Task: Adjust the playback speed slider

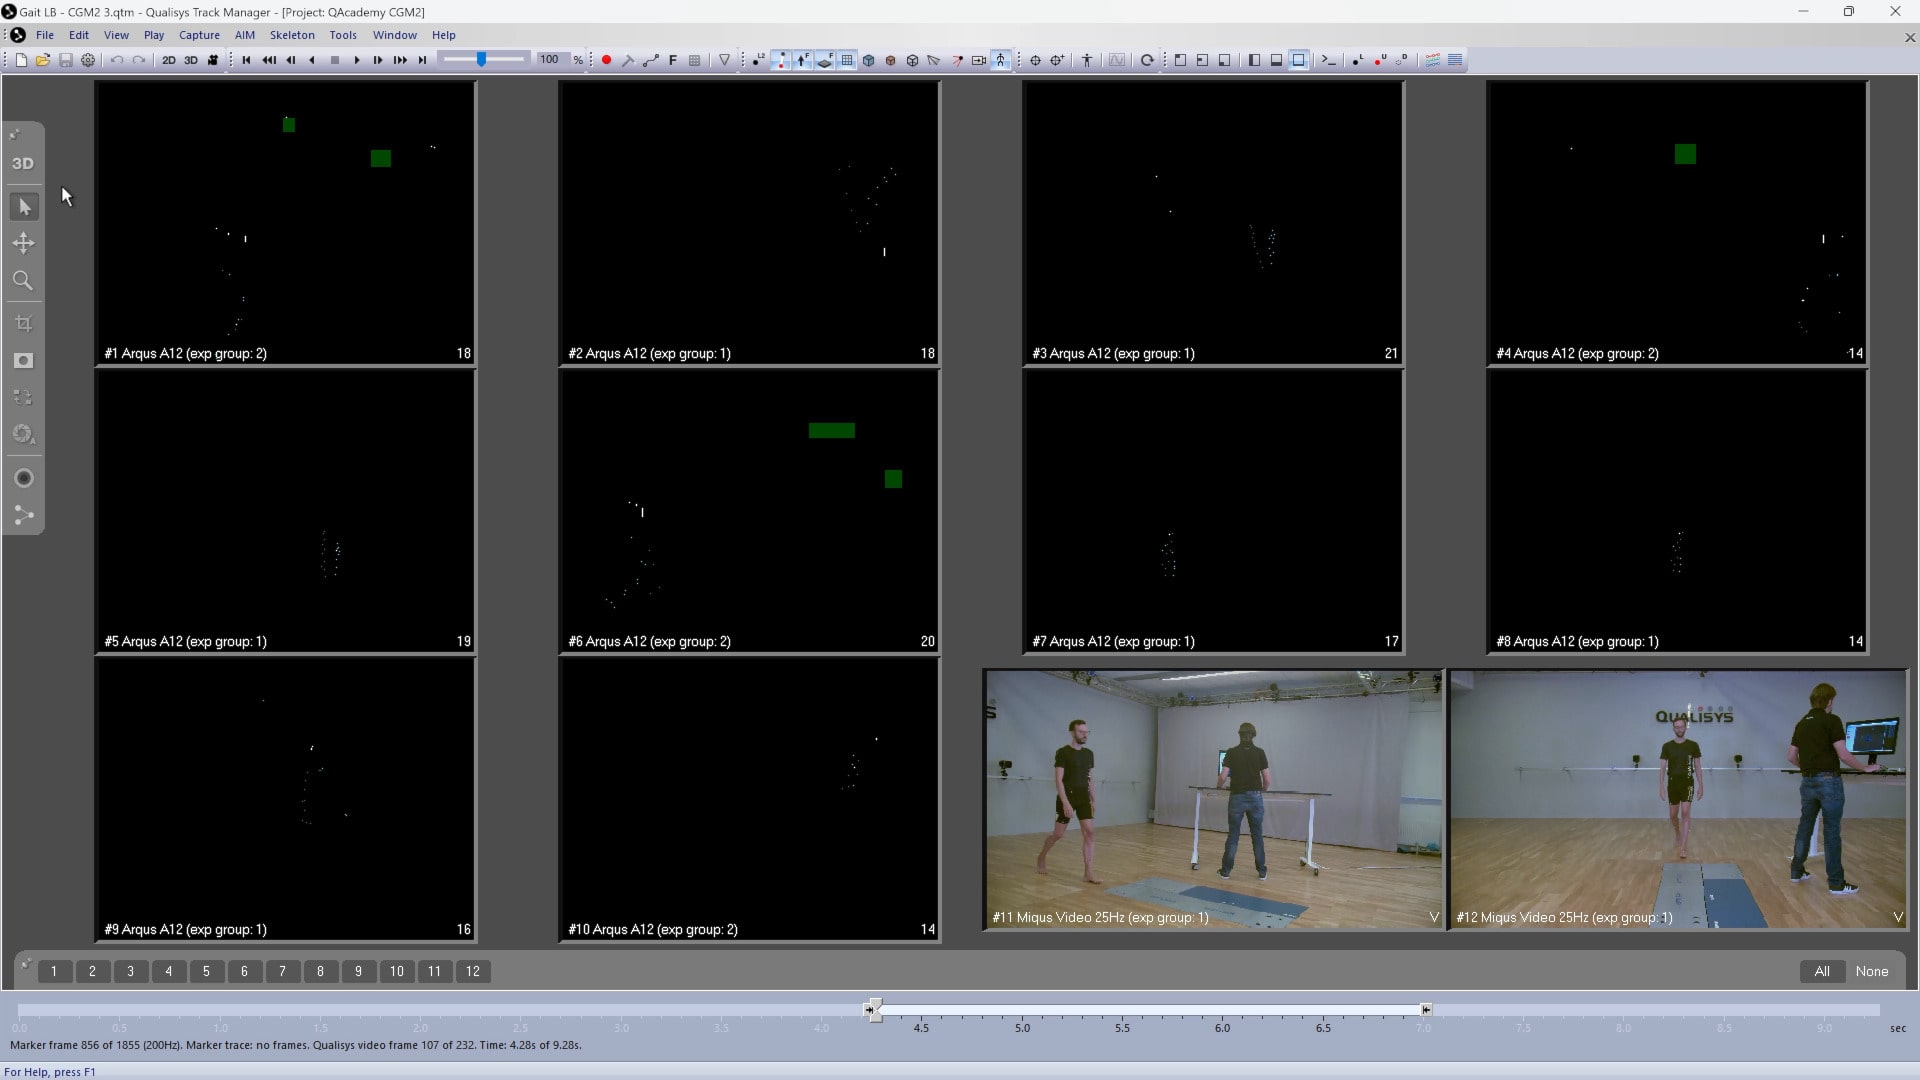Action: click(484, 60)
